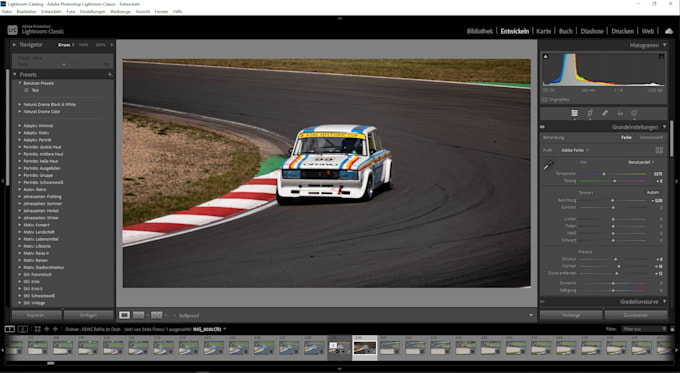This screenshot has height=373, width=680.
Task: Enable Originalfoto checkbox under histogram
Action: 545,100
